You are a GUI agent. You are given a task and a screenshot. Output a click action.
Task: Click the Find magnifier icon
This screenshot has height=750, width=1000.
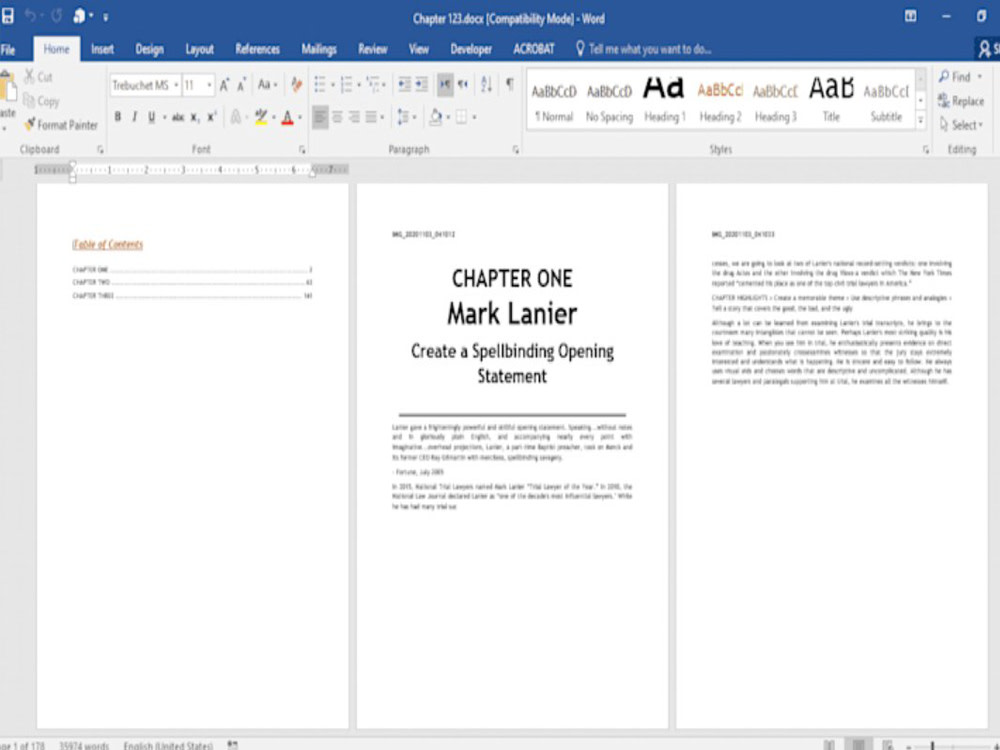[944, 77]
